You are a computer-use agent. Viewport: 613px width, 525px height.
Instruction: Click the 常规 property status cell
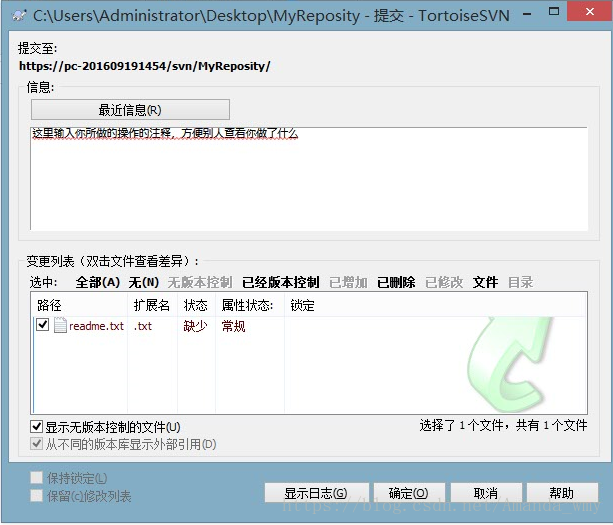pos(233,326)
